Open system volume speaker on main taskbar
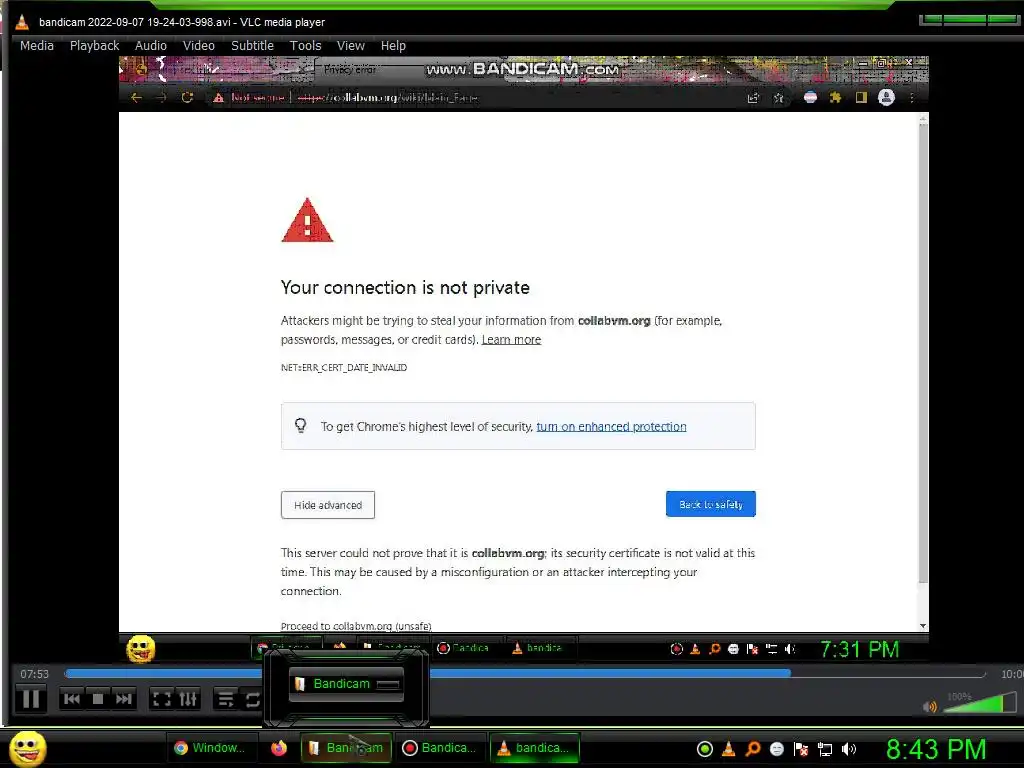Image resolution: width=1024 pixels, height=768 pixels. click(849, 749)
